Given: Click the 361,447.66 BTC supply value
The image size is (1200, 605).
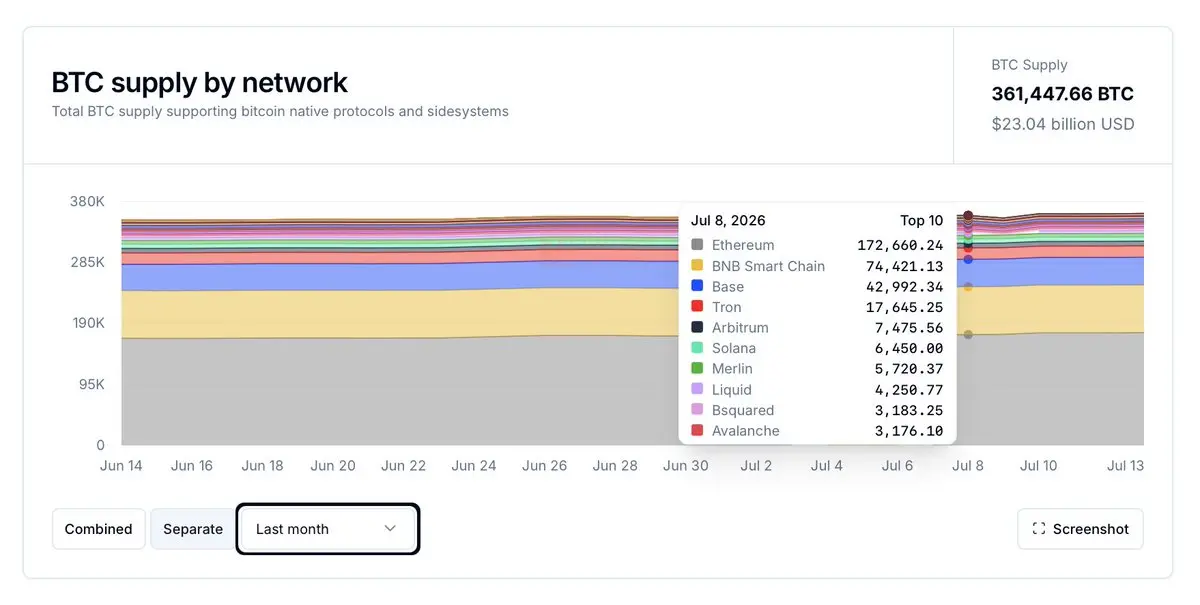Looking at the screenshot, I should [x=1062, y=94].
